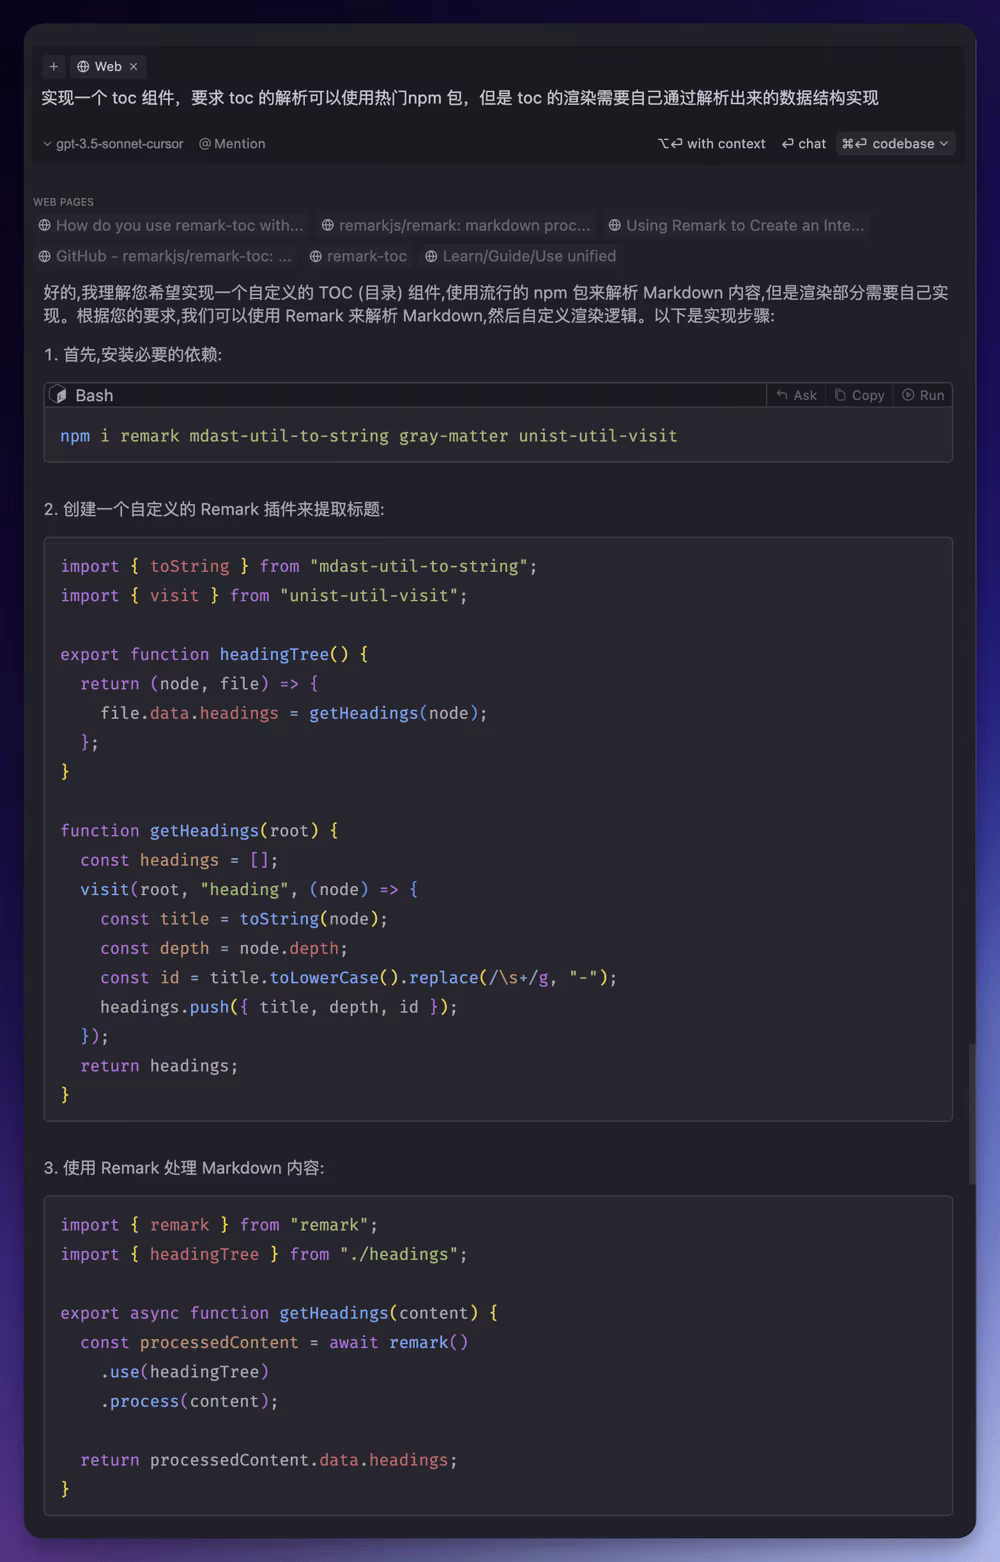Click the globe icon beside the remark-toc link

click(316, 257)
